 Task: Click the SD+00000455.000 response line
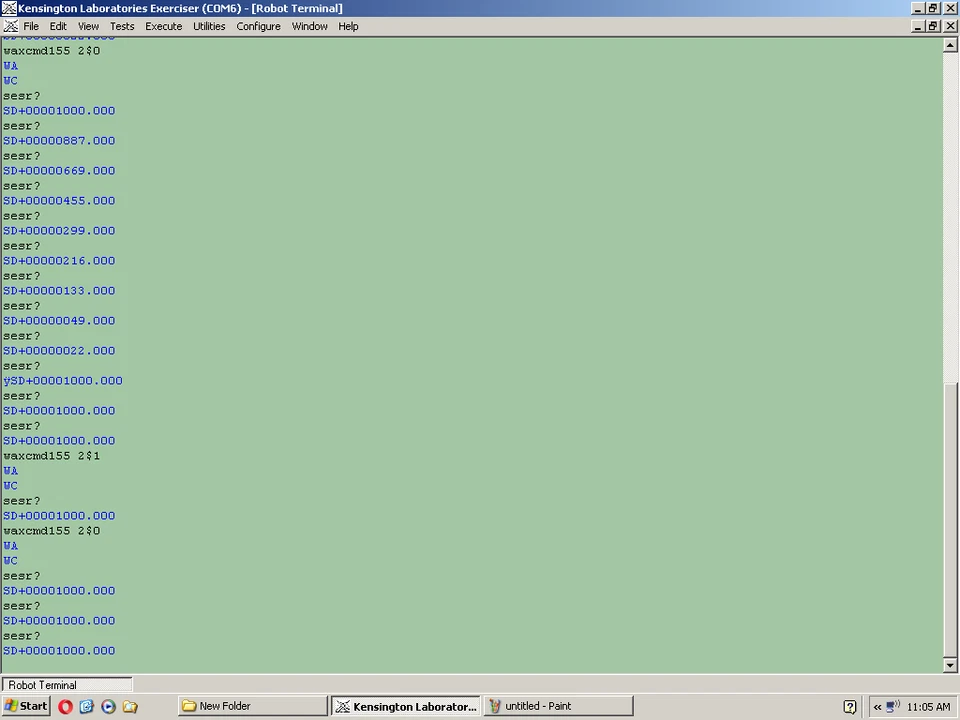pos(59,201)
